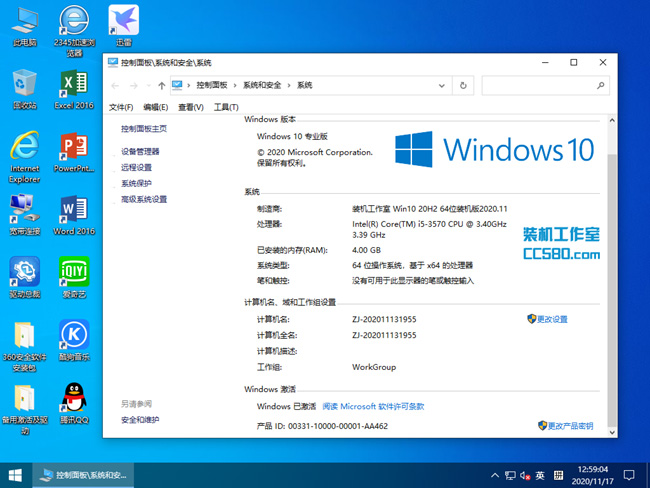The image size is (650, 488).
Task: Launch Excel 2016 desktop shortcut
Action: click(x=74, y=89)
